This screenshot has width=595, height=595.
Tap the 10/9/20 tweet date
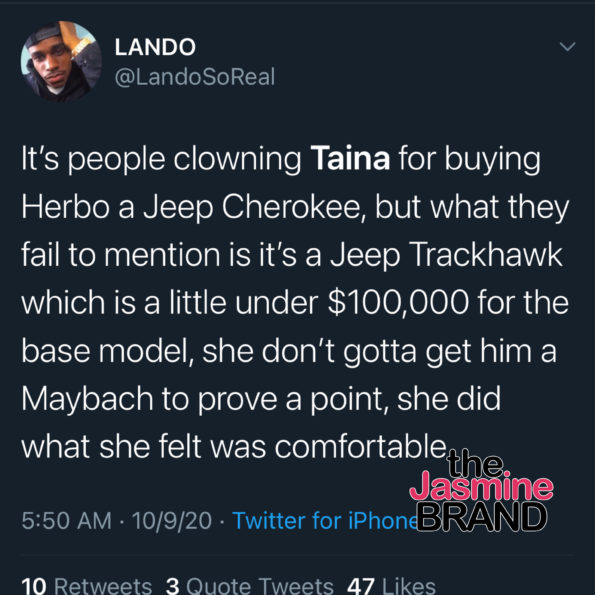[172, 520]
